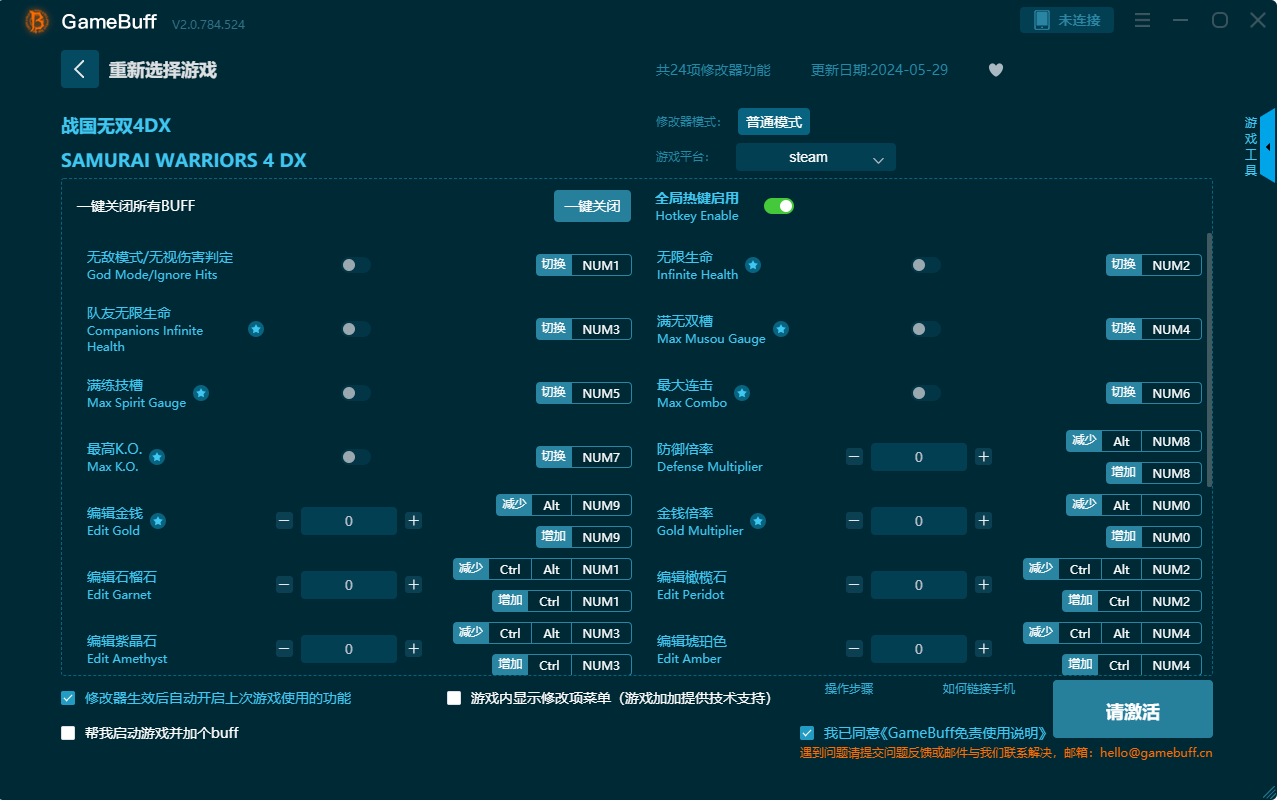Click star icon beside Max Musou Gauge
The height and width of the screenshot is (800, 1277).
point(781,329)
